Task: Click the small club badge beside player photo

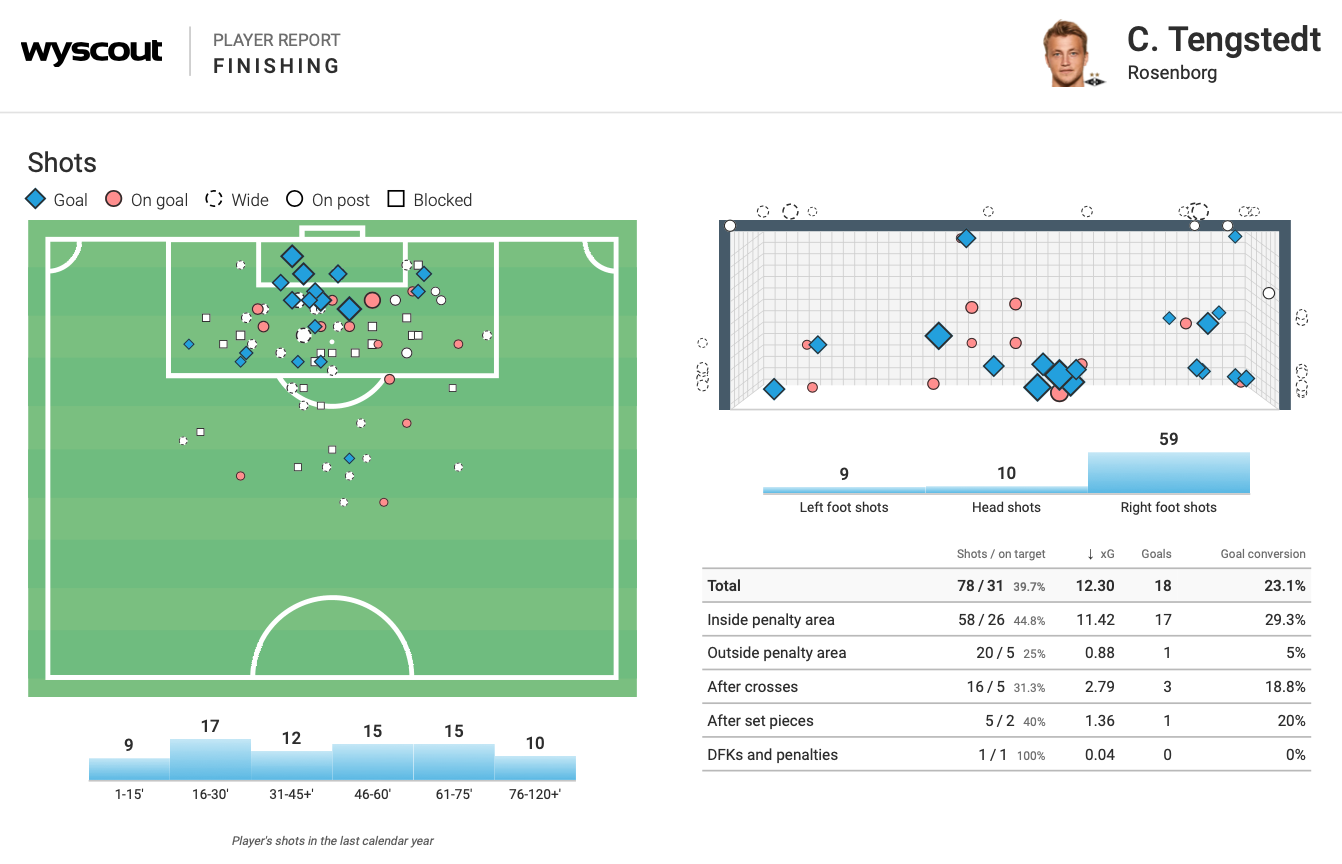Action: [1096, 79]
